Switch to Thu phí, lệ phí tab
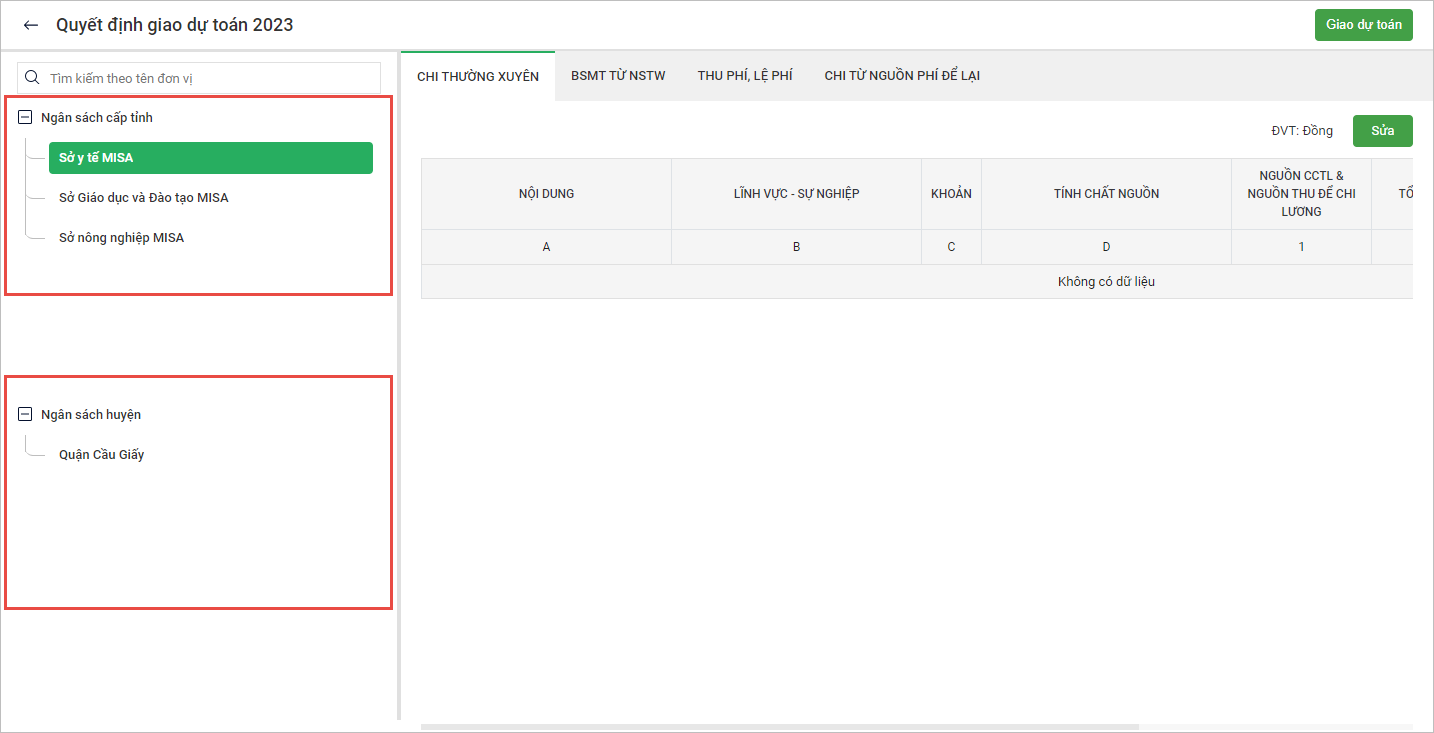 pyautogui.click(x=745, y=76)
